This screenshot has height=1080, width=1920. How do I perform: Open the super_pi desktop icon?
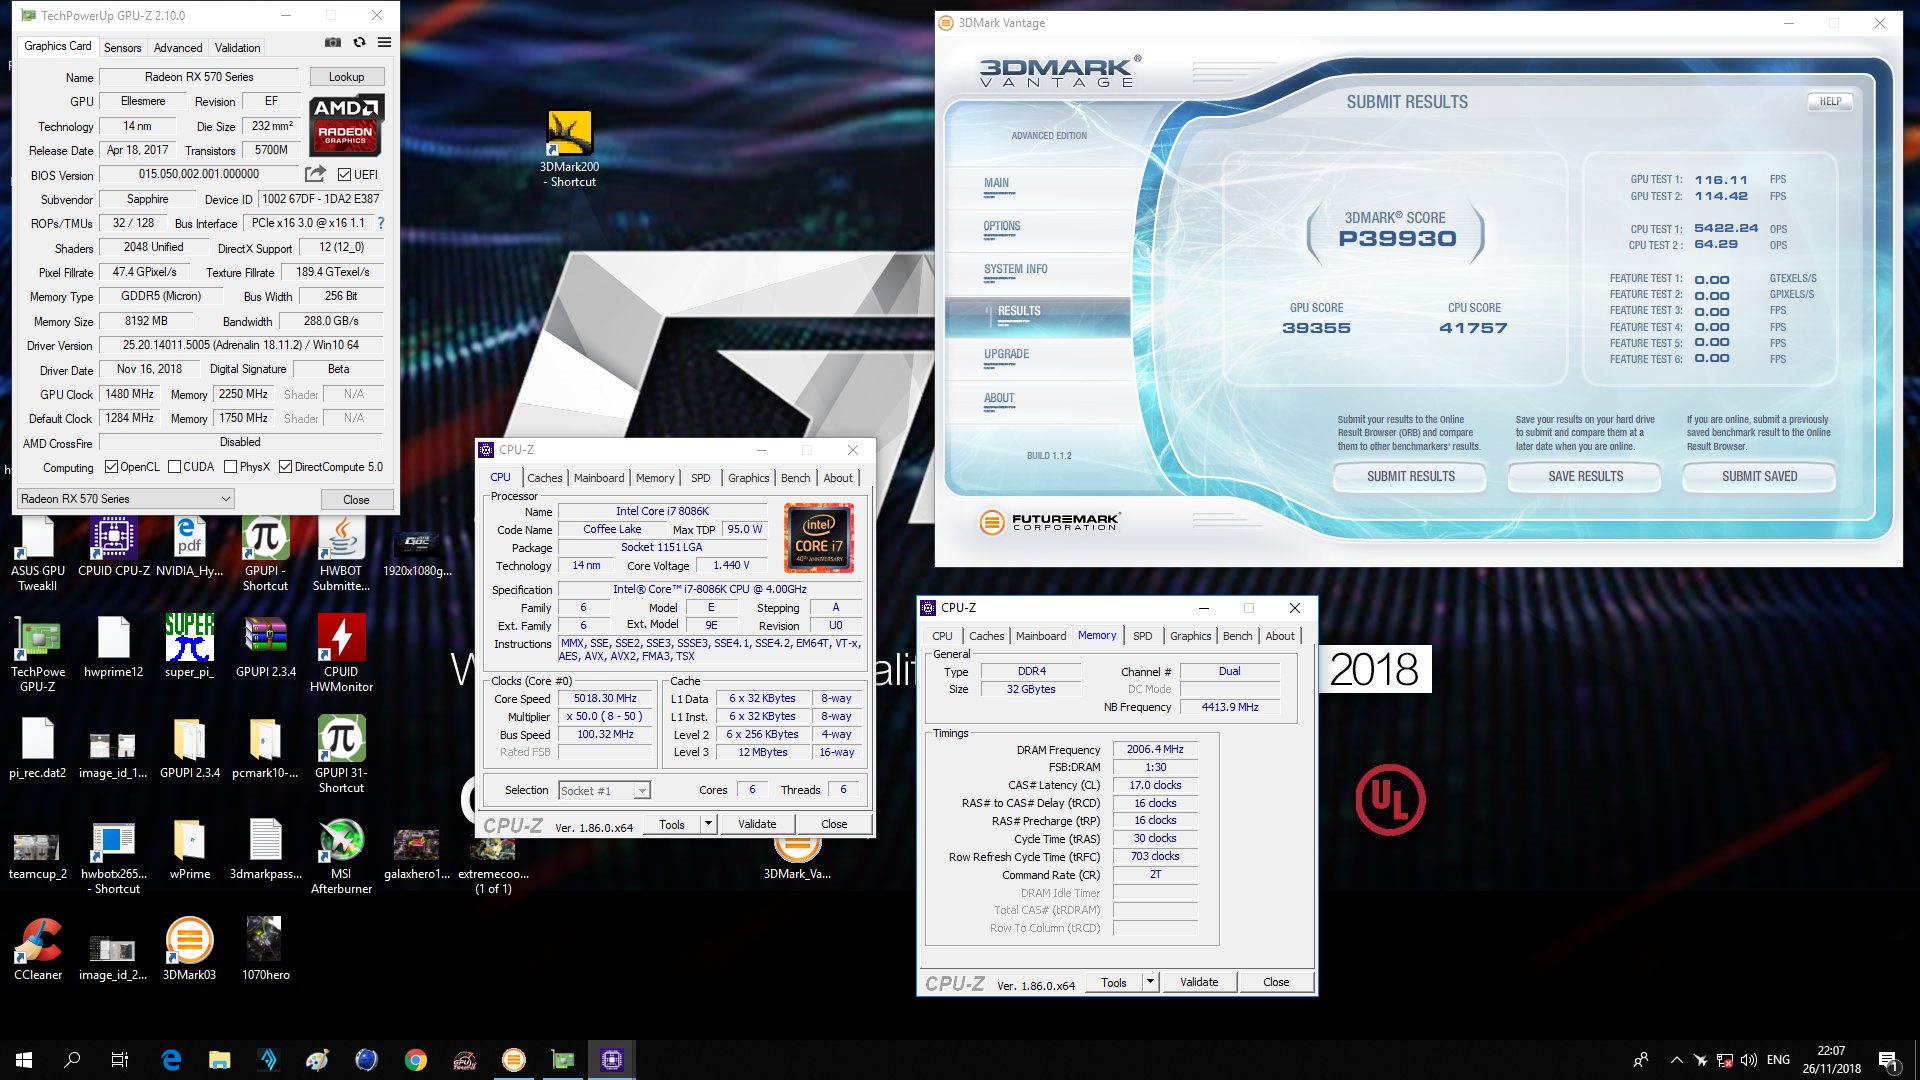[x=189, y=647]
